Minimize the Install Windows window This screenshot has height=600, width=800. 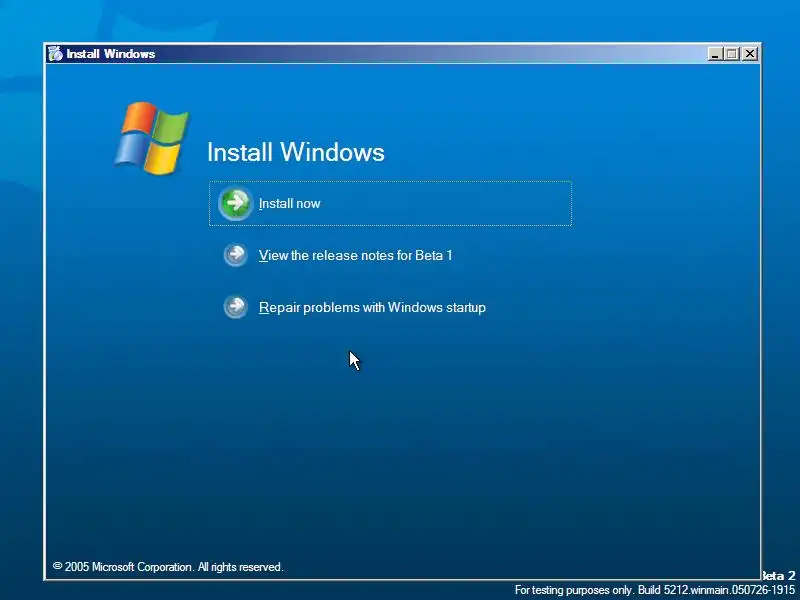715,54
